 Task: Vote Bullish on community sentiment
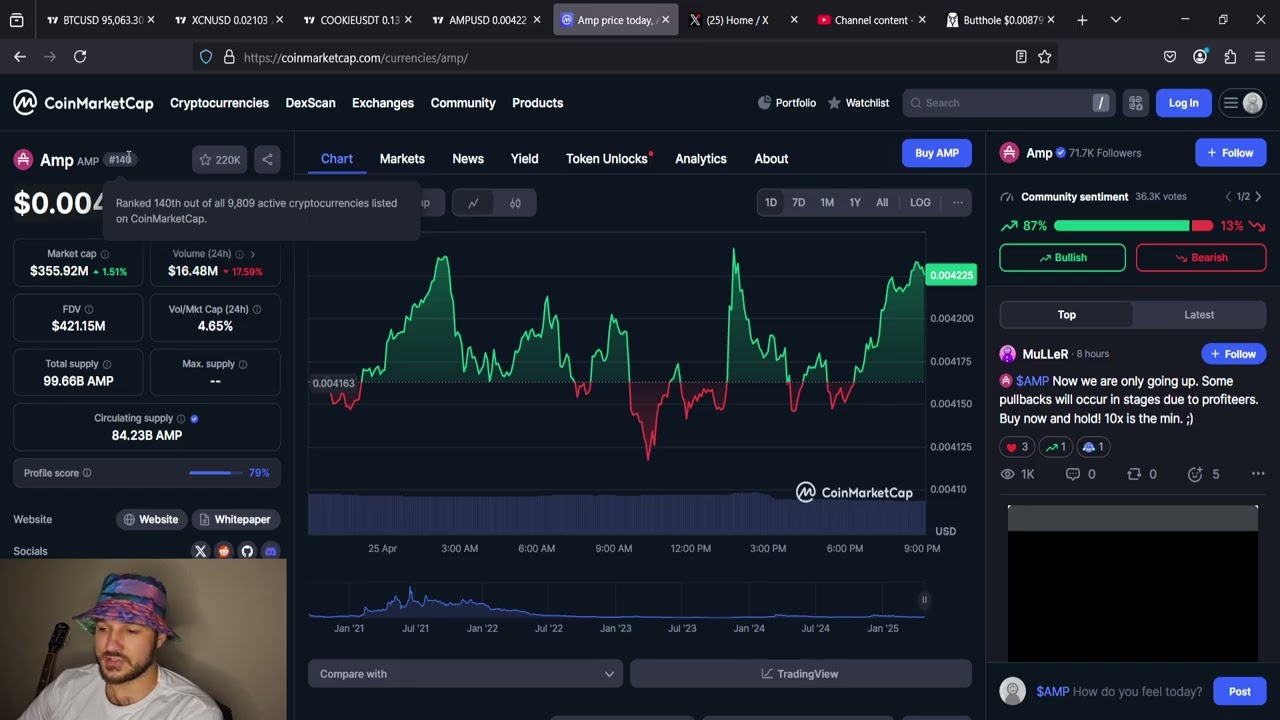coord(1062,258)
